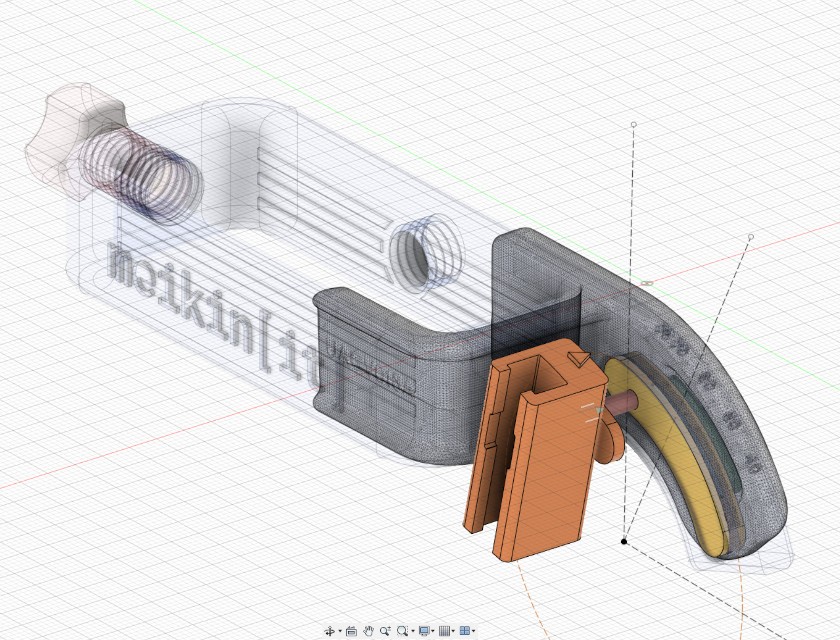
Task: Open Display Settings monitor icon
Action: point(424,631)
